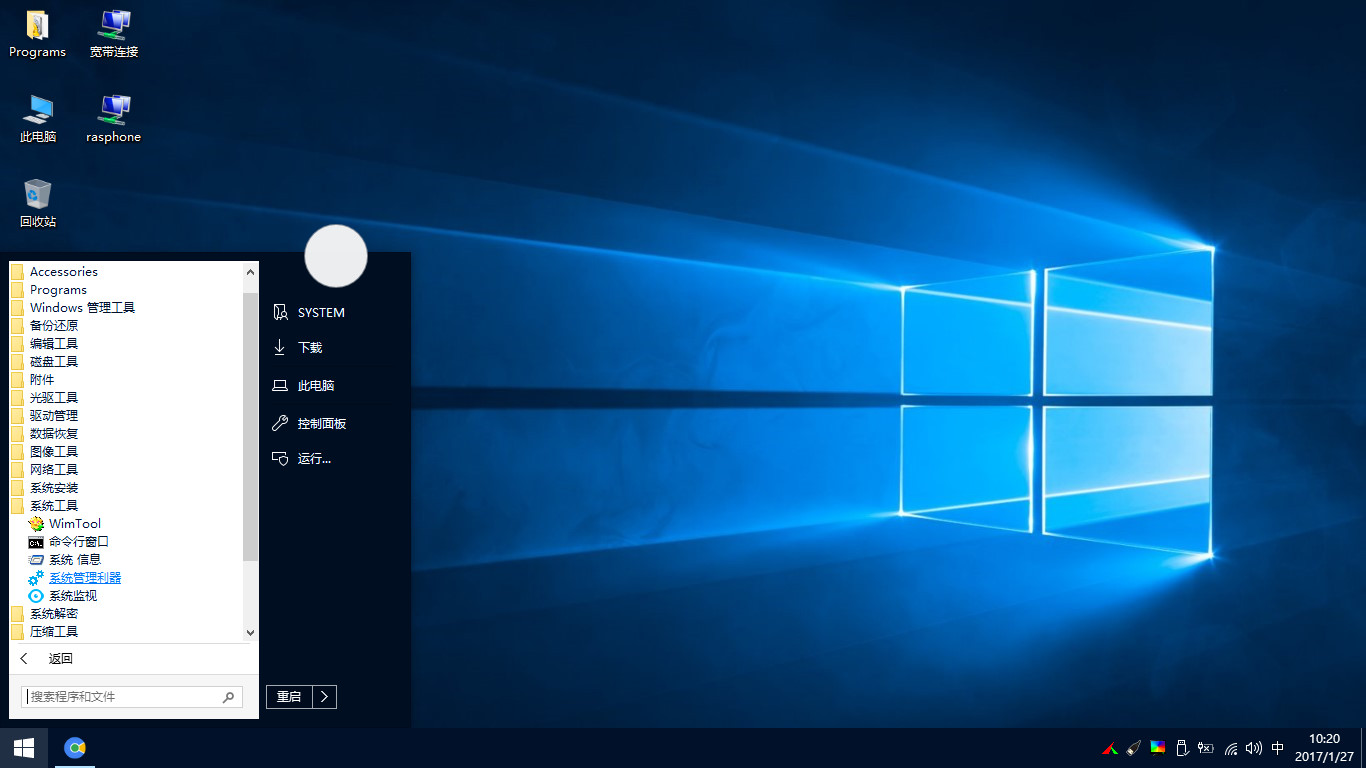
Task: Toggle the wireless network tray icon
Action: 1229,747
